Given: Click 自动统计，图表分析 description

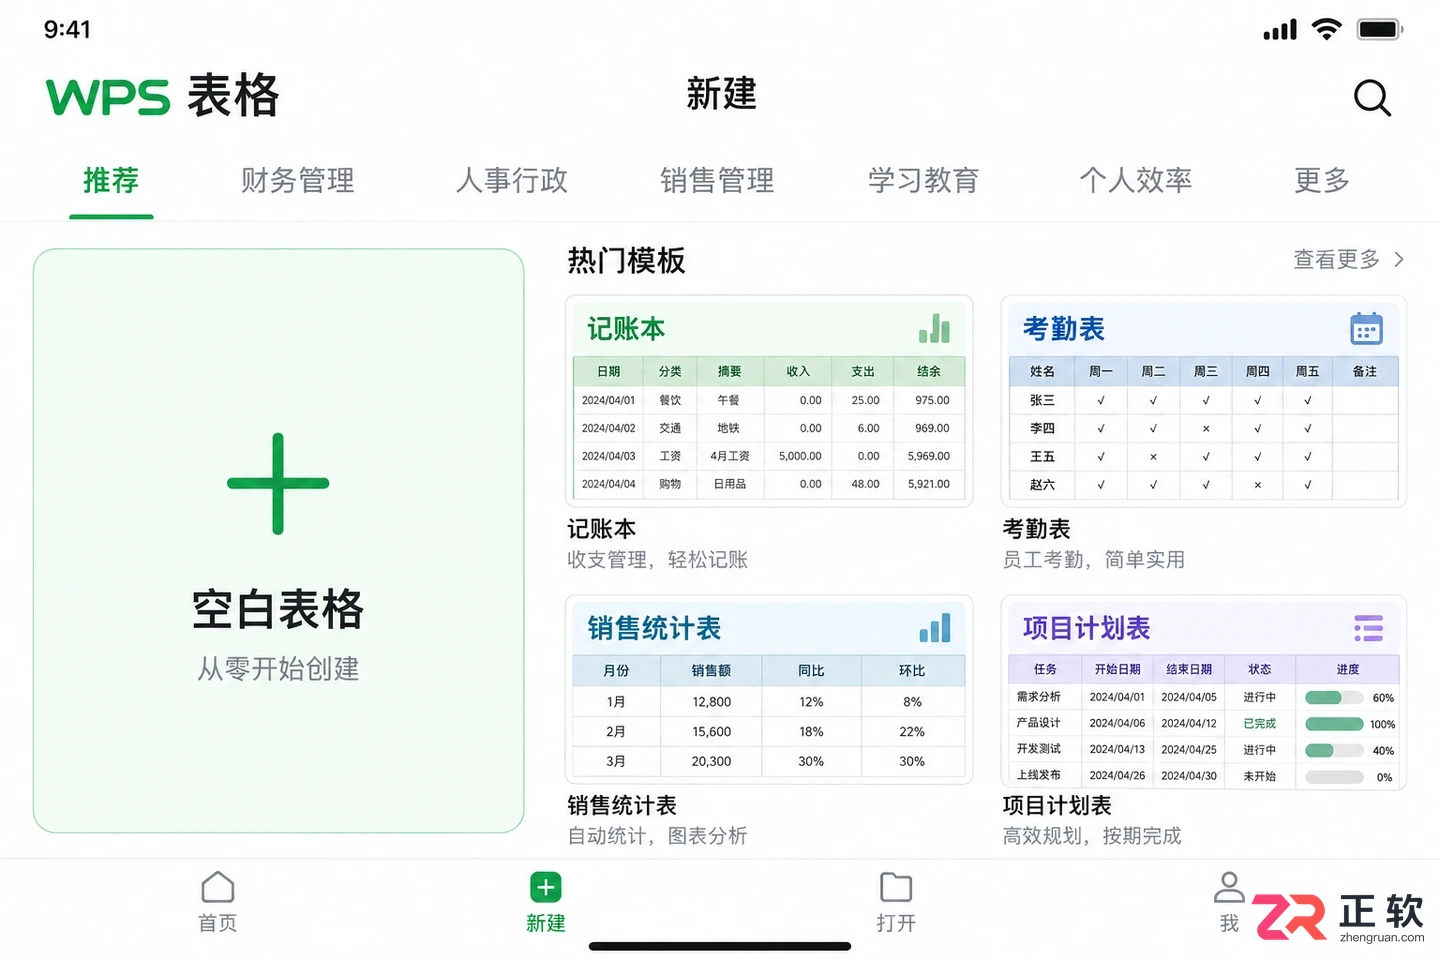Looking at the screenshot, I should pyautogui.click(x=657, y=836).
